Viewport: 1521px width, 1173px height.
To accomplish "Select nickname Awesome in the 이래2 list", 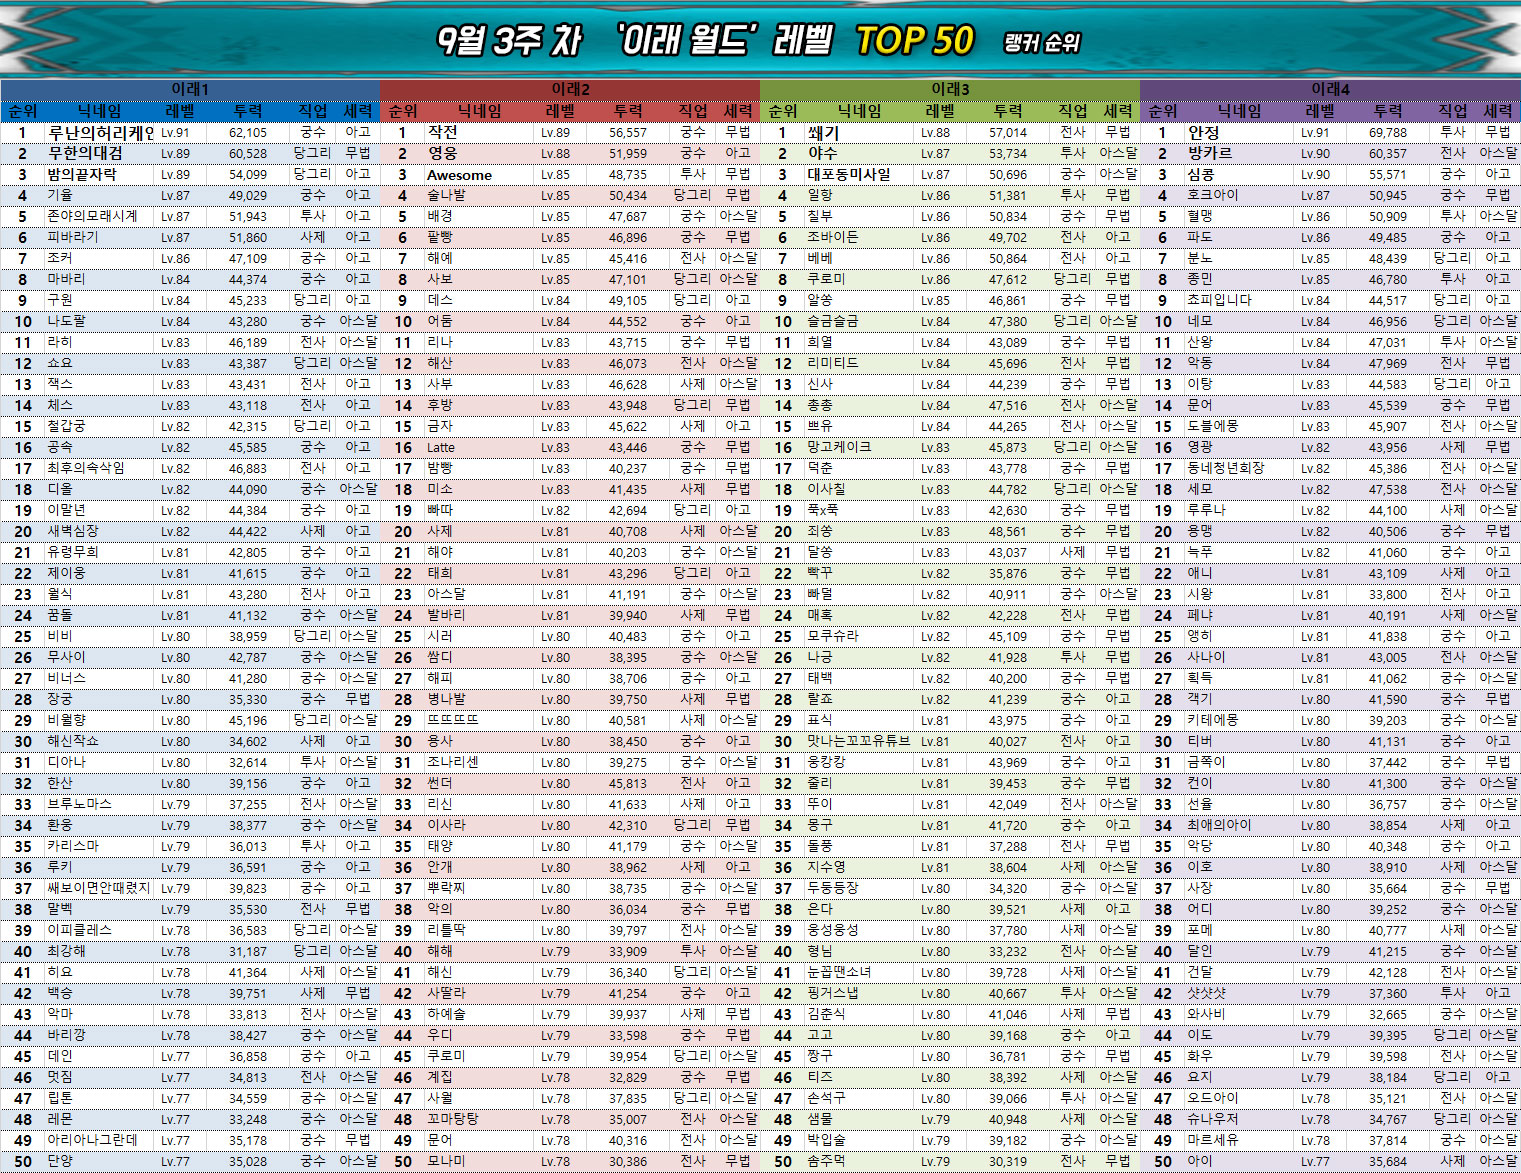I will [x=459, y=175].
